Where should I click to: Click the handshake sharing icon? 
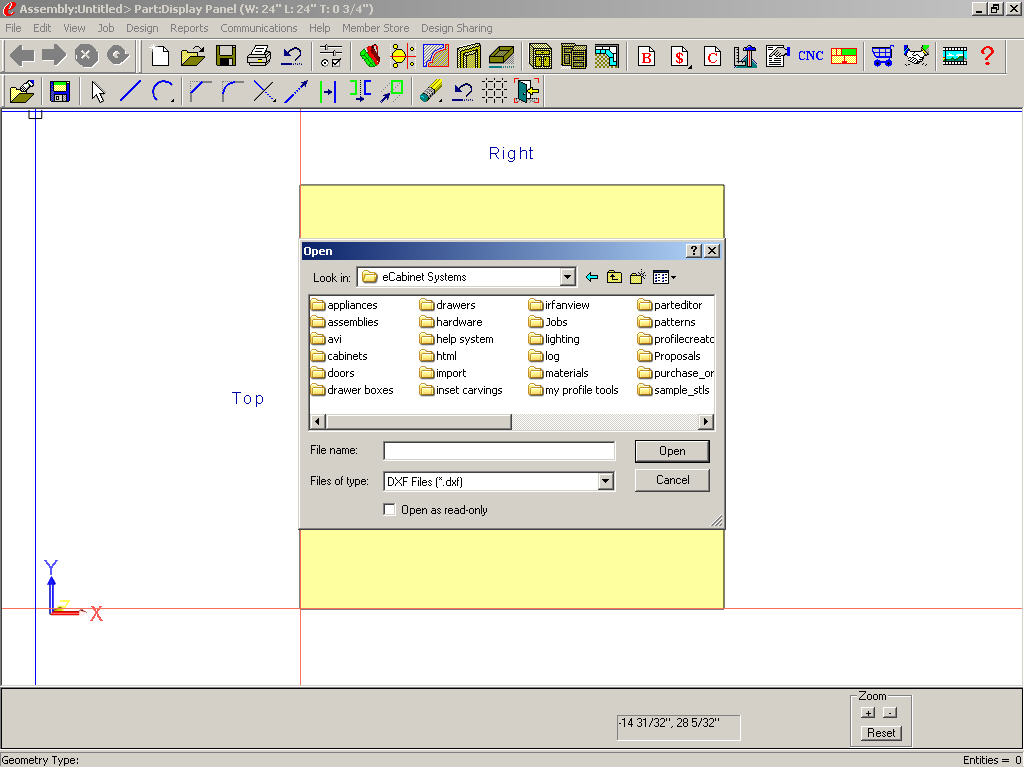916,56
